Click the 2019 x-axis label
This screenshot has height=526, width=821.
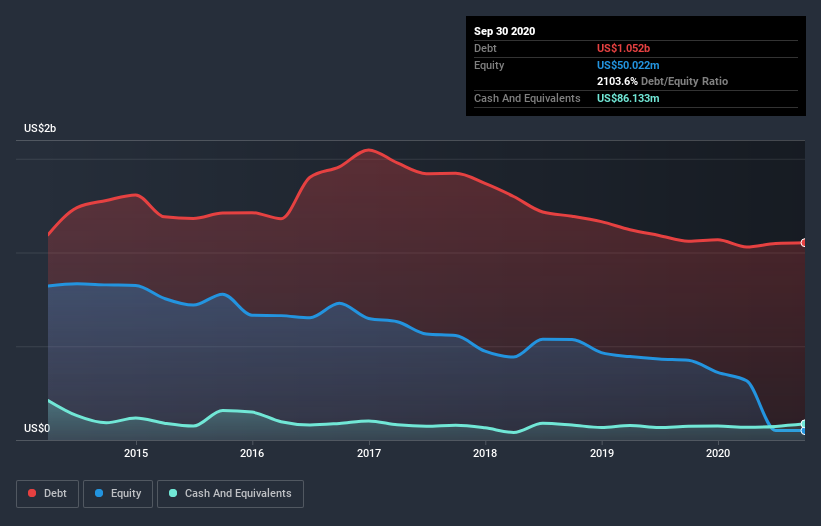(x=602, y=453)
